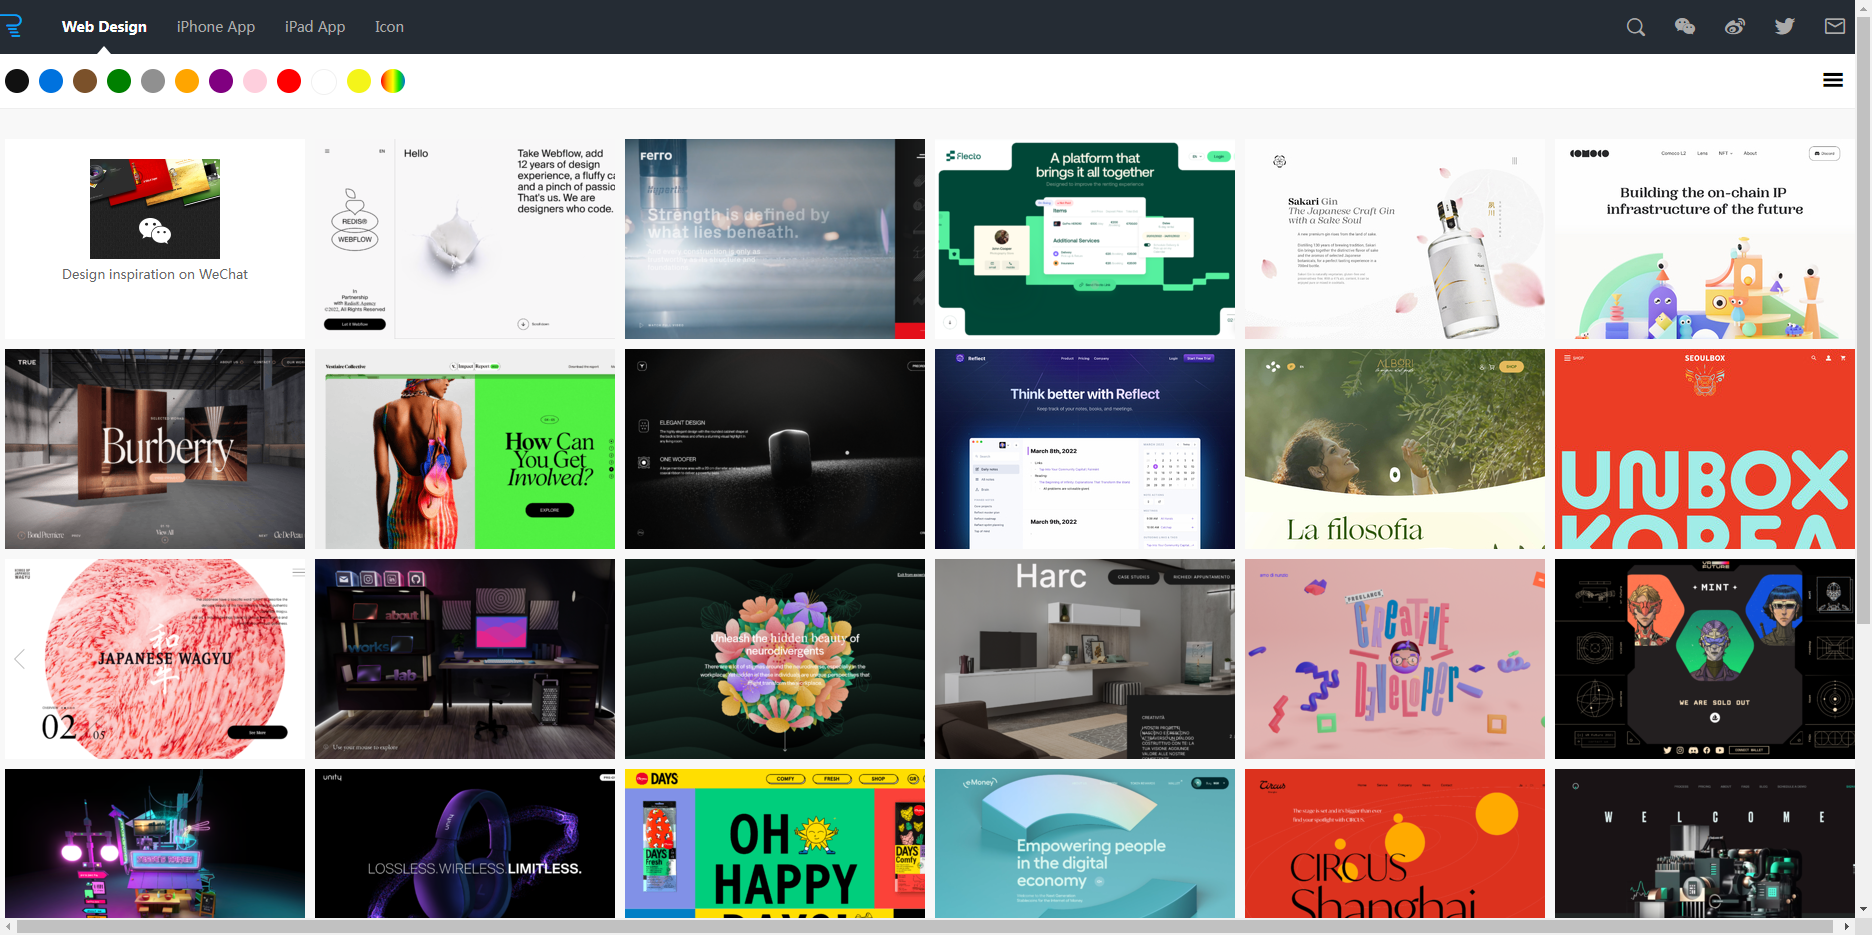
Task: View the neon pink city thumbnail
Action: (155, 843)
